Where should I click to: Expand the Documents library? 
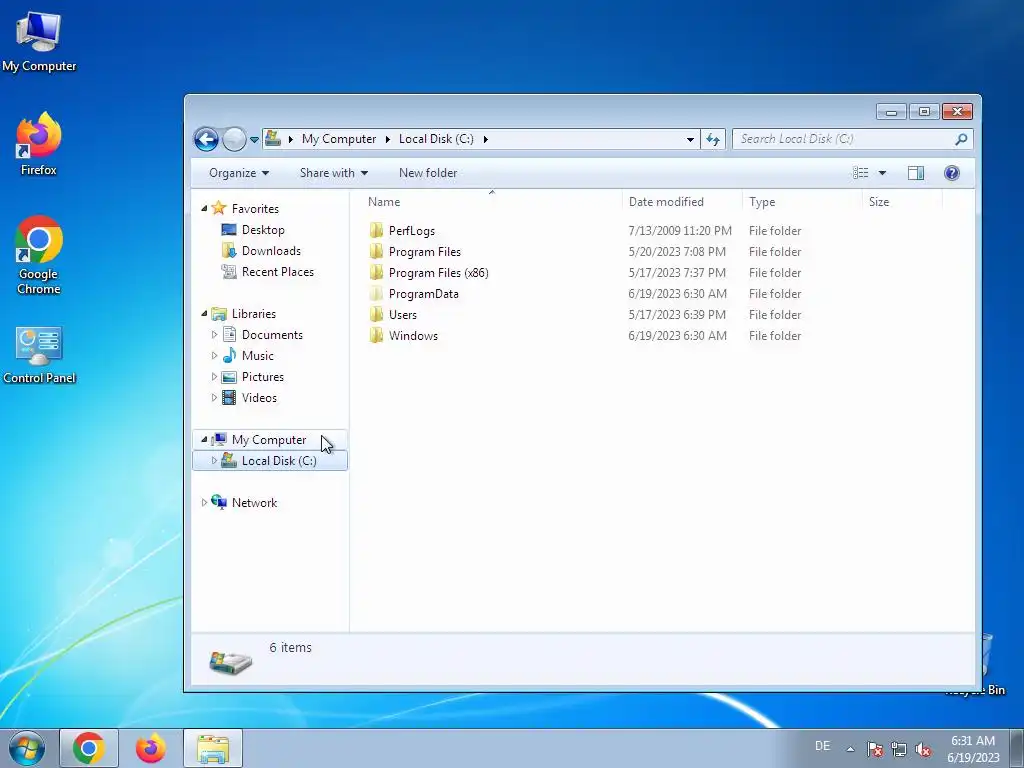pos(214,334)
